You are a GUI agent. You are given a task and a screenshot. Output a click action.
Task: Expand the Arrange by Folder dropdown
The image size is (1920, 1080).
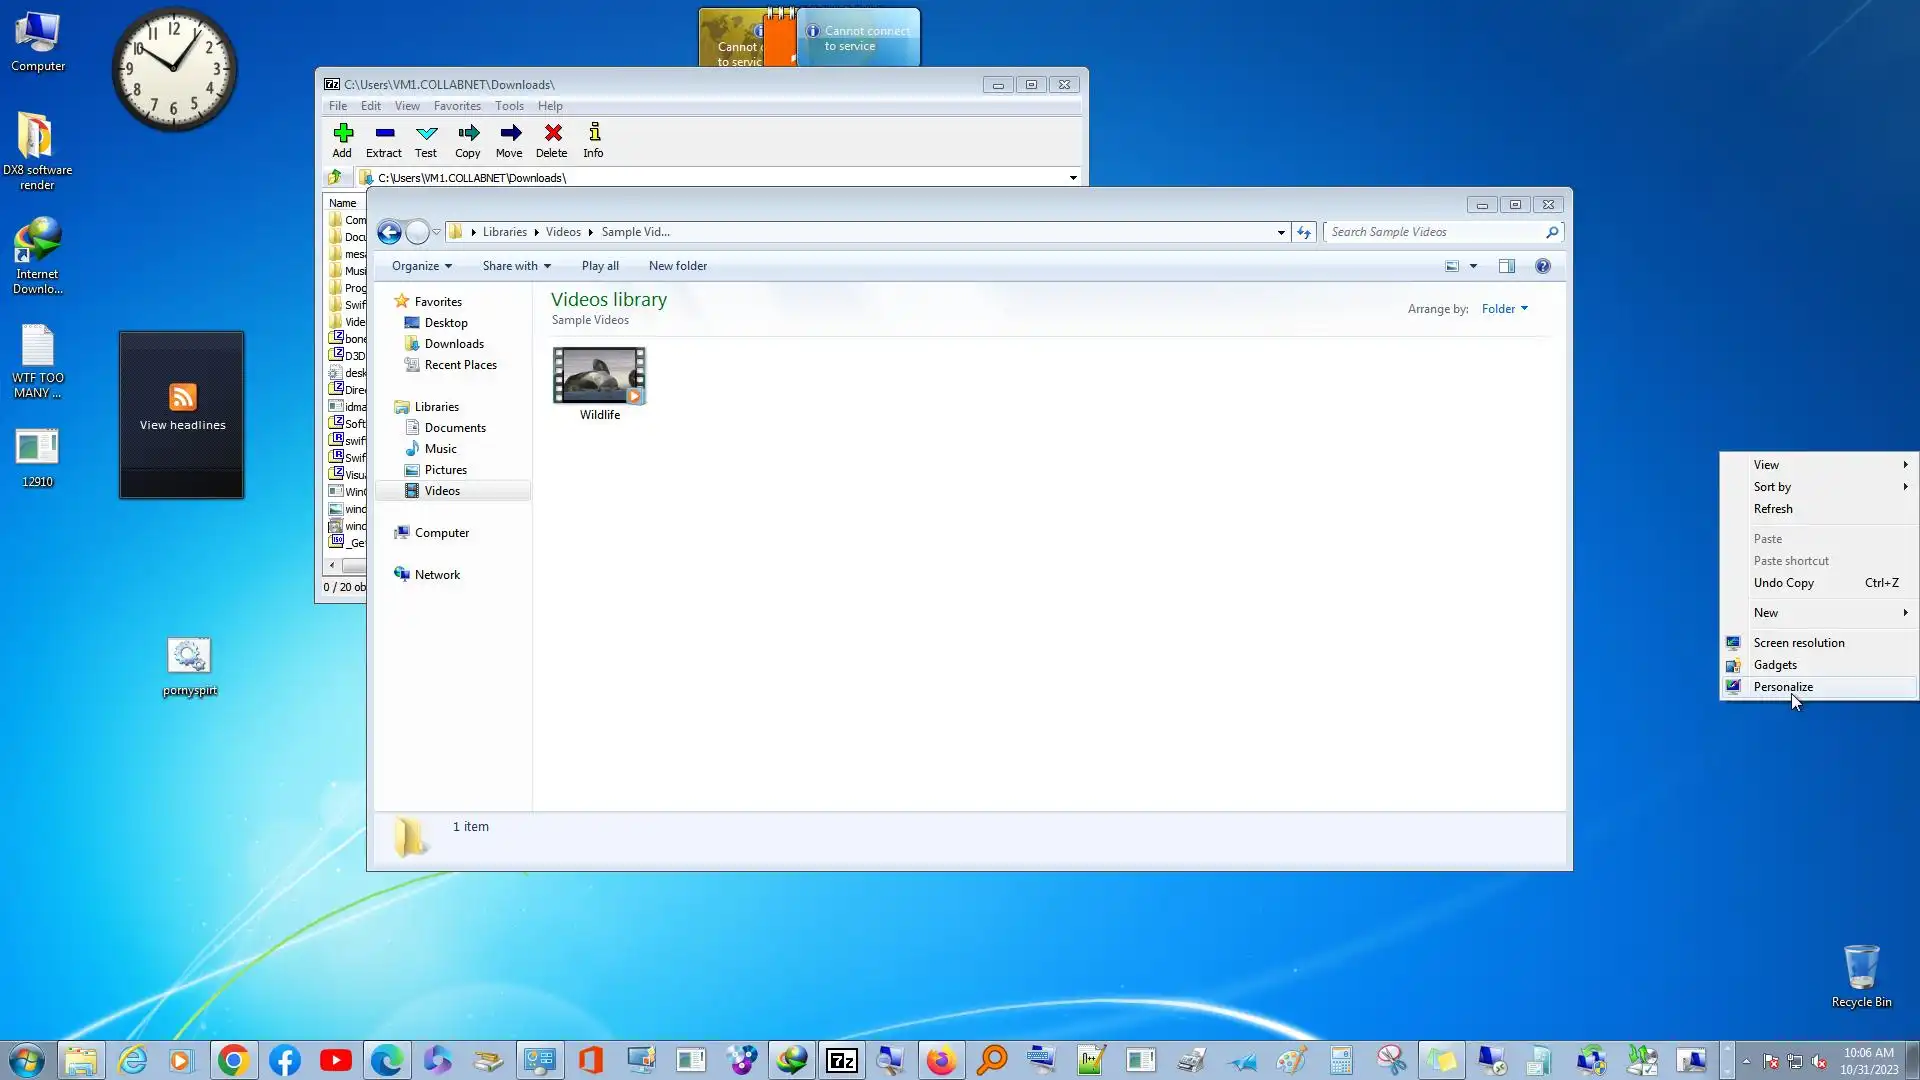coord(1504,309)
